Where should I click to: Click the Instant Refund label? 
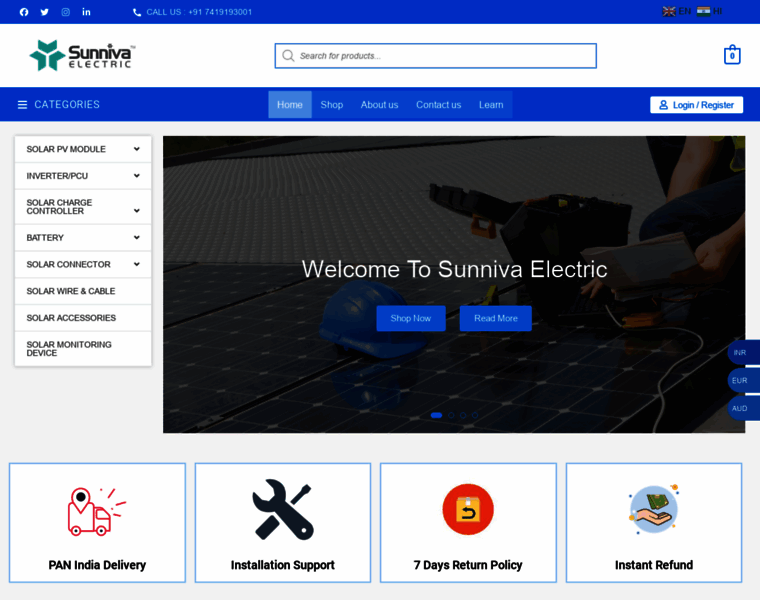[653, 565]
